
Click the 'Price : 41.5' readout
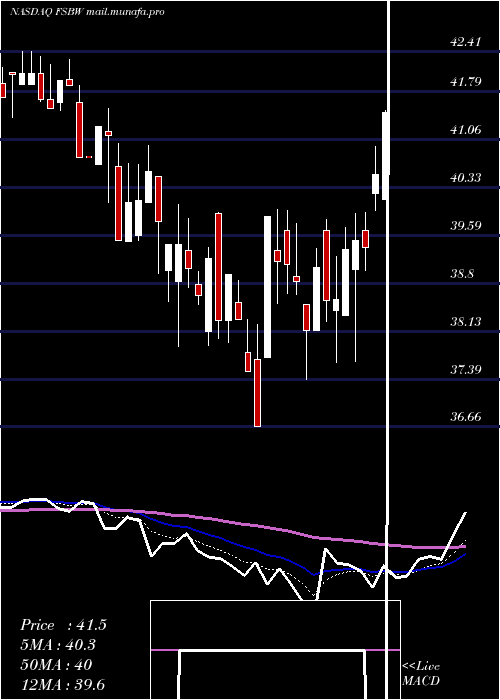tap(63, 625)
